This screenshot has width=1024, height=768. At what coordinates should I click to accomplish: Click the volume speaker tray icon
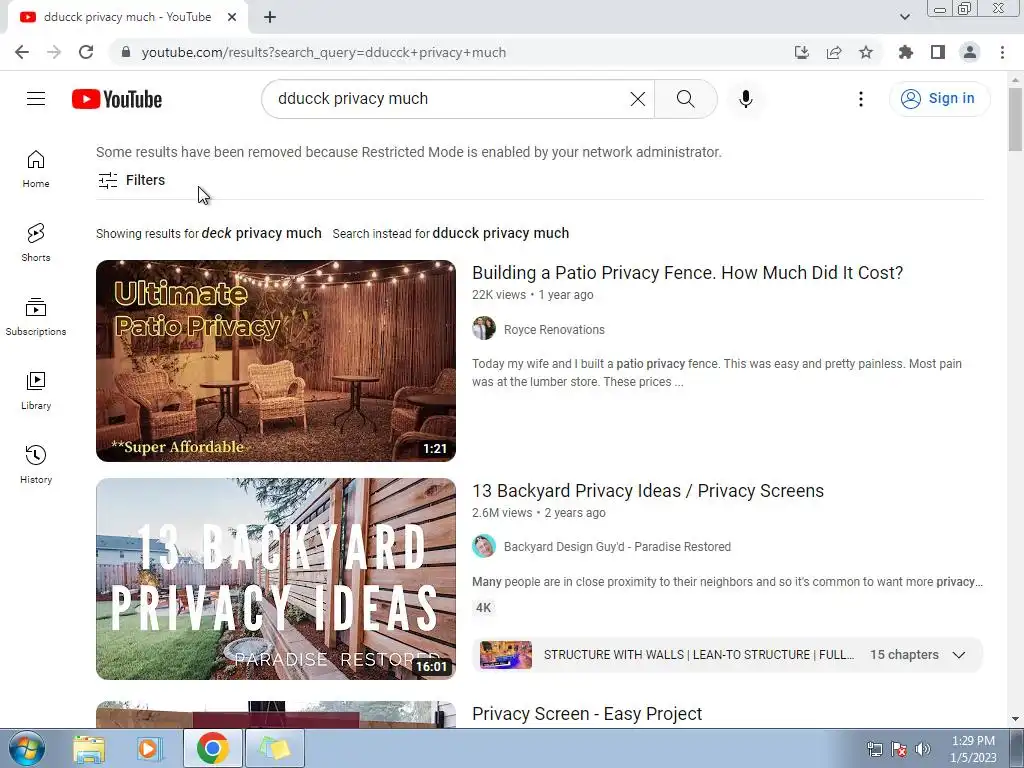pos(923,749)
